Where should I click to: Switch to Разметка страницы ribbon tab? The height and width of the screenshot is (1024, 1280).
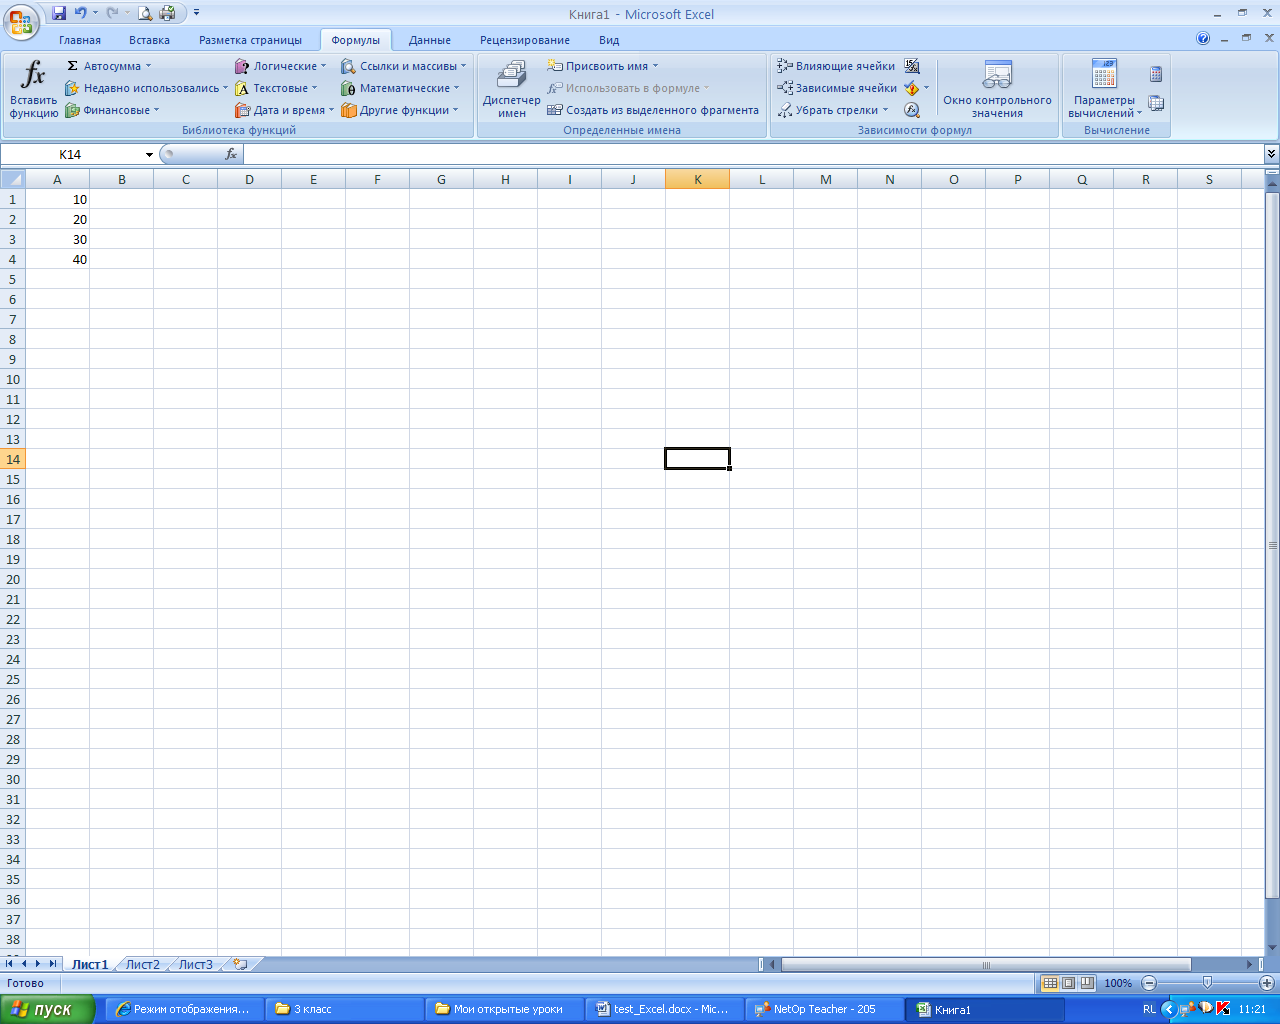tap(250, 40)
